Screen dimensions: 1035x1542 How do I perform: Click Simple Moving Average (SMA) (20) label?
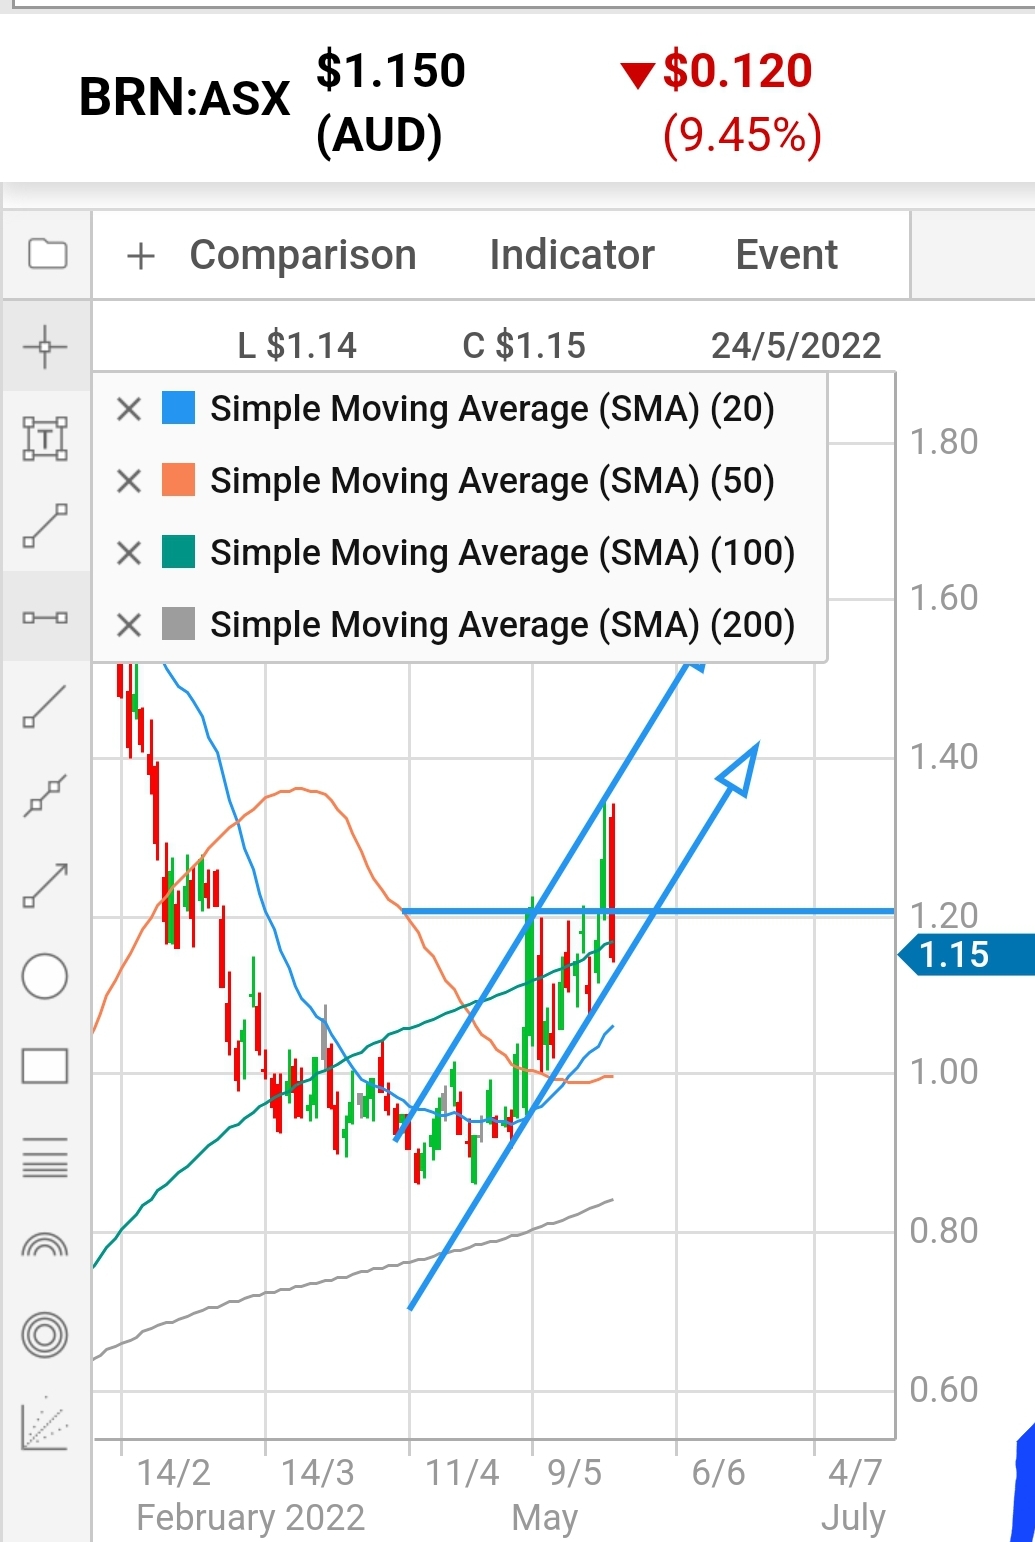pos(493,409)
